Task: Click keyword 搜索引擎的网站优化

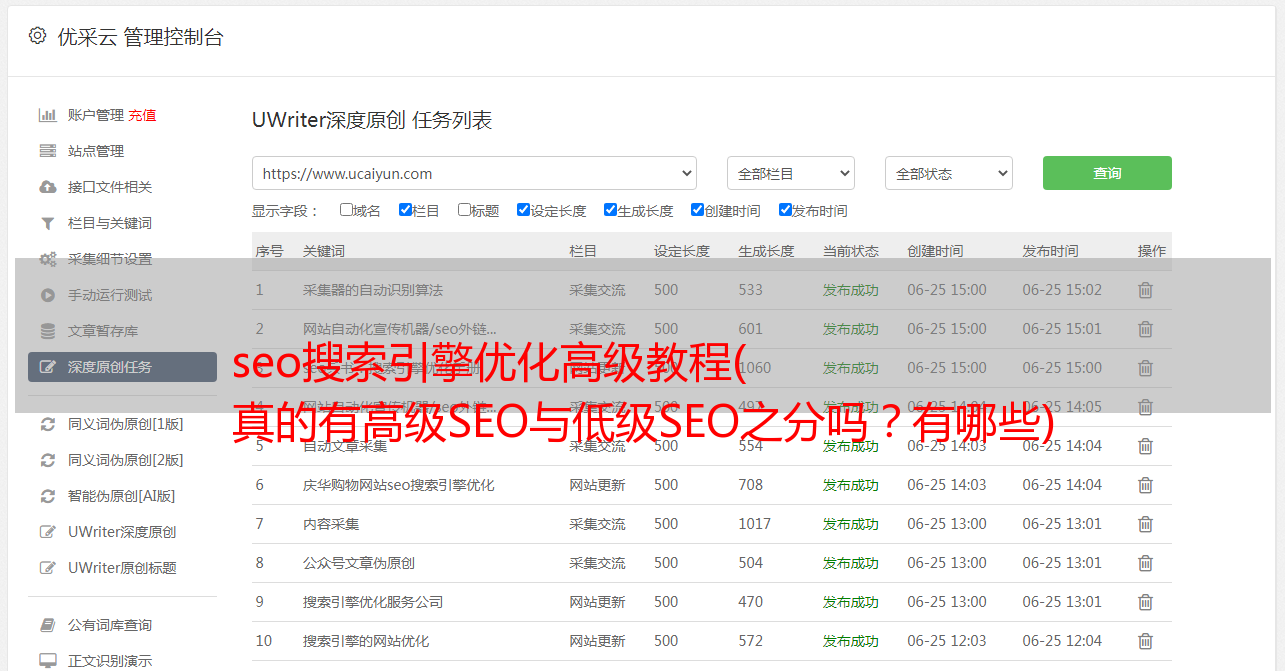Action: point(366,641)
